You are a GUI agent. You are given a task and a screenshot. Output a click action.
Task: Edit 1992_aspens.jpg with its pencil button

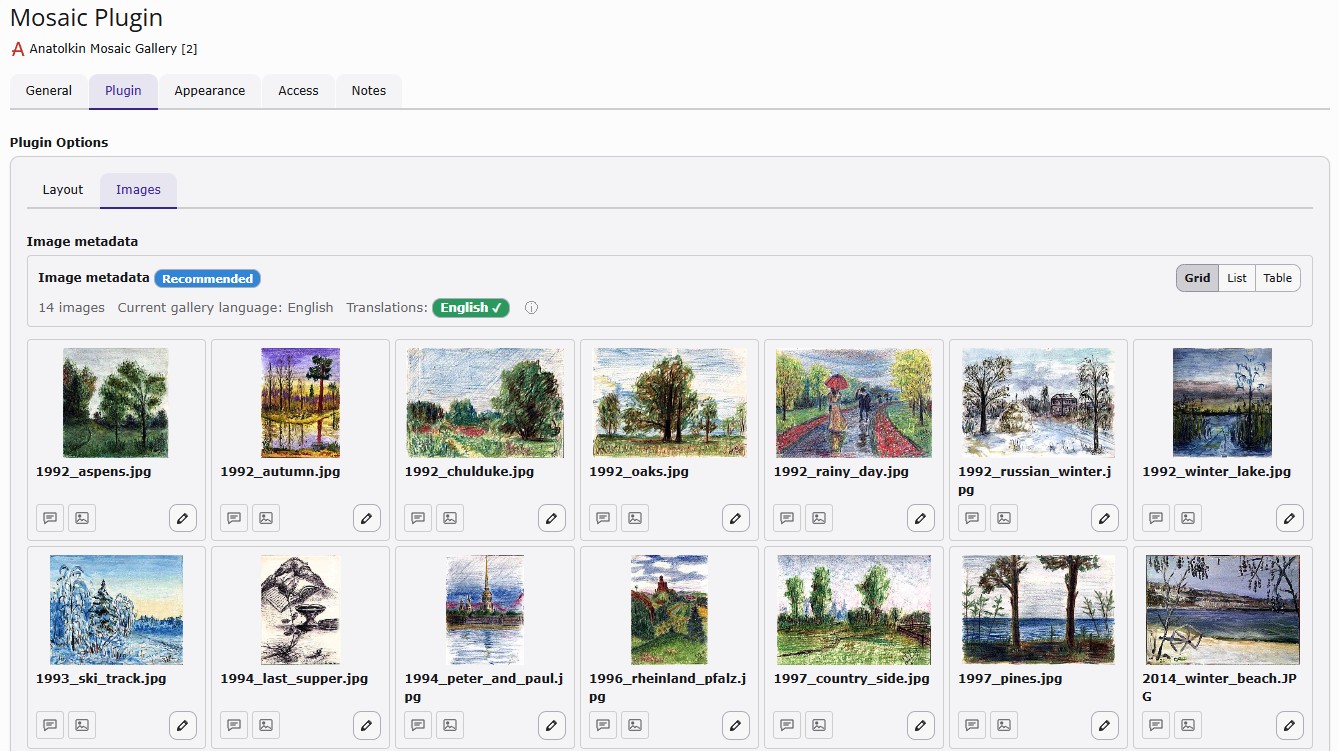182,518
